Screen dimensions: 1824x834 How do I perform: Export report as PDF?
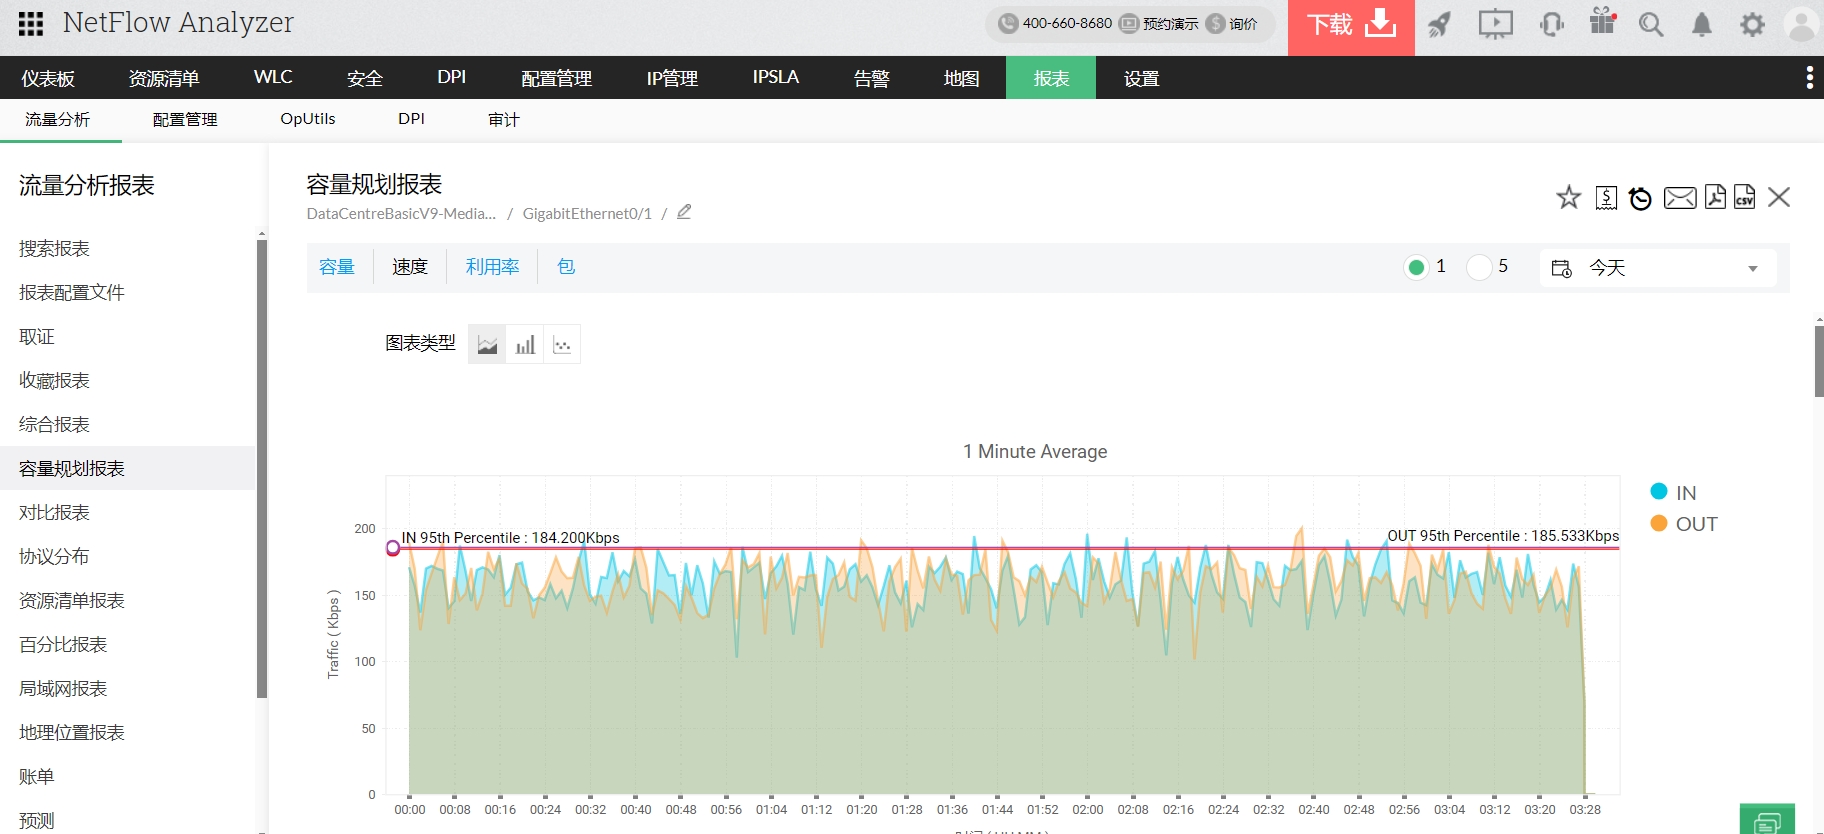coord(1715,197)
